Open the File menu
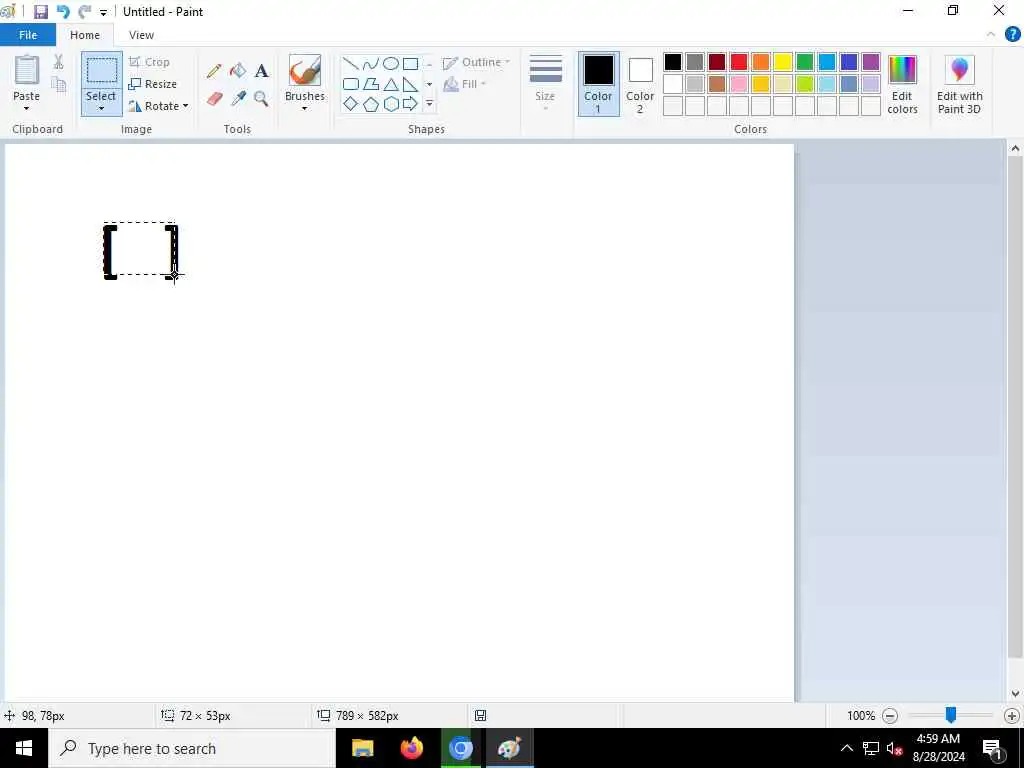Image resolution: width=1024 pixels, height=768 pixels. [28, 35]
